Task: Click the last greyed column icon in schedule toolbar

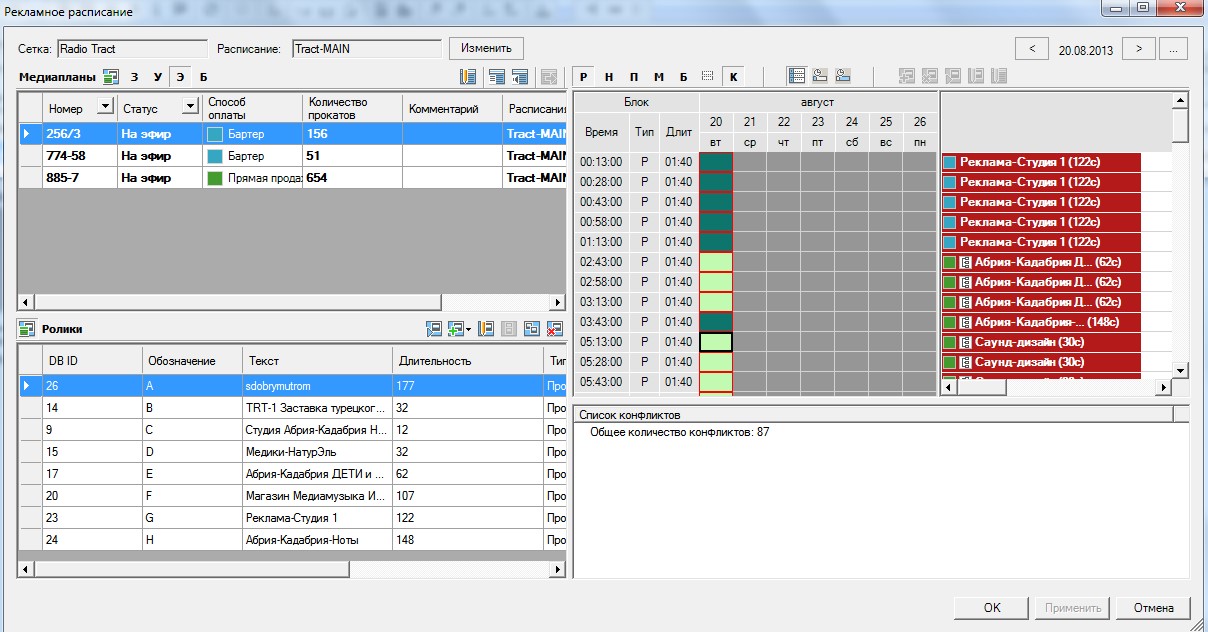Action: [998, 76]
